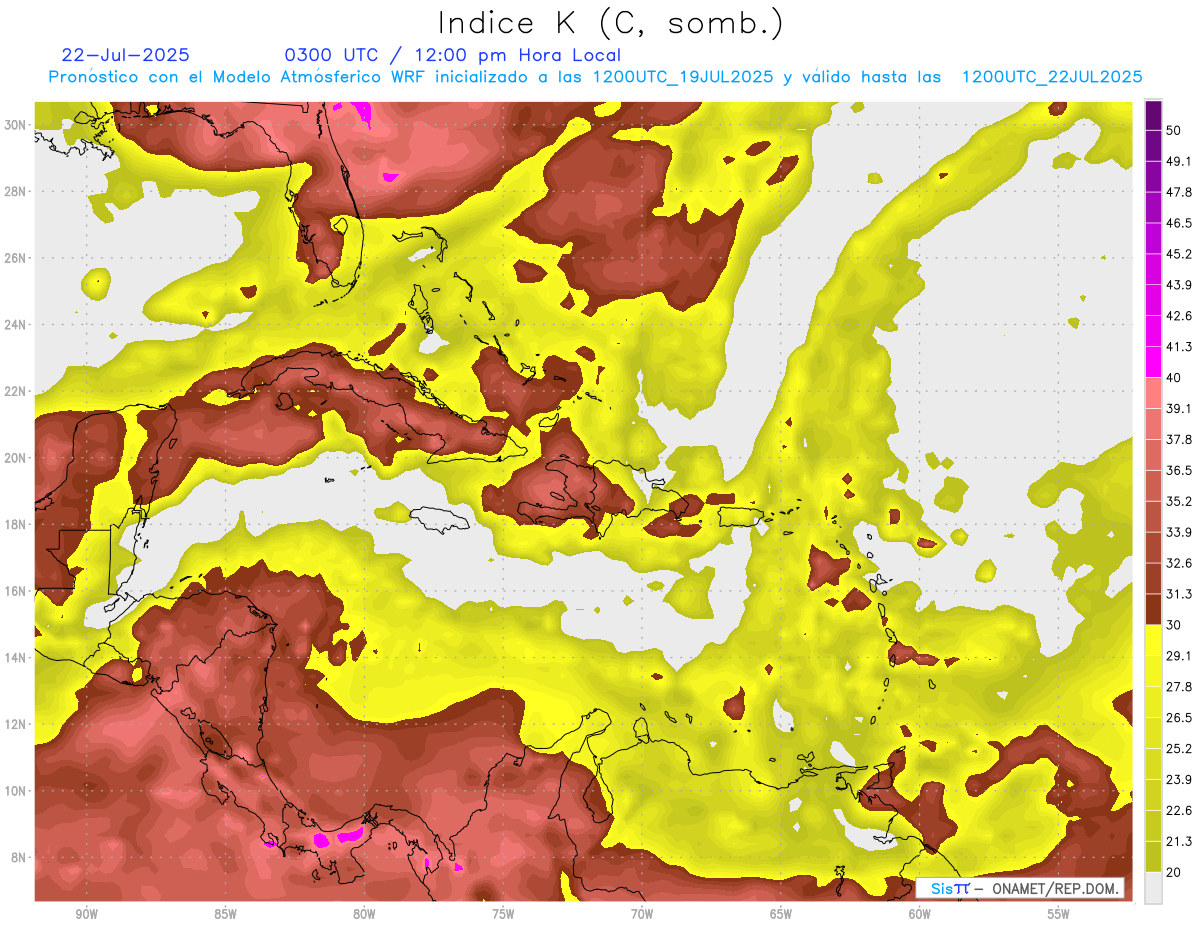The width and height of the screenshot is (1200, 927).
Task: Click the 20N latitude label
Action: (x=17, y=458)
